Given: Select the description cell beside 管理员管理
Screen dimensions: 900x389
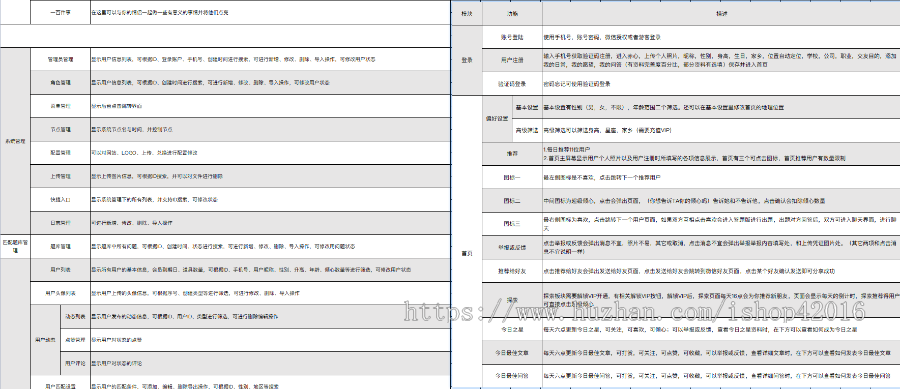Looking at the screenshot, I should pyautogui.click(x=270, y=59).
